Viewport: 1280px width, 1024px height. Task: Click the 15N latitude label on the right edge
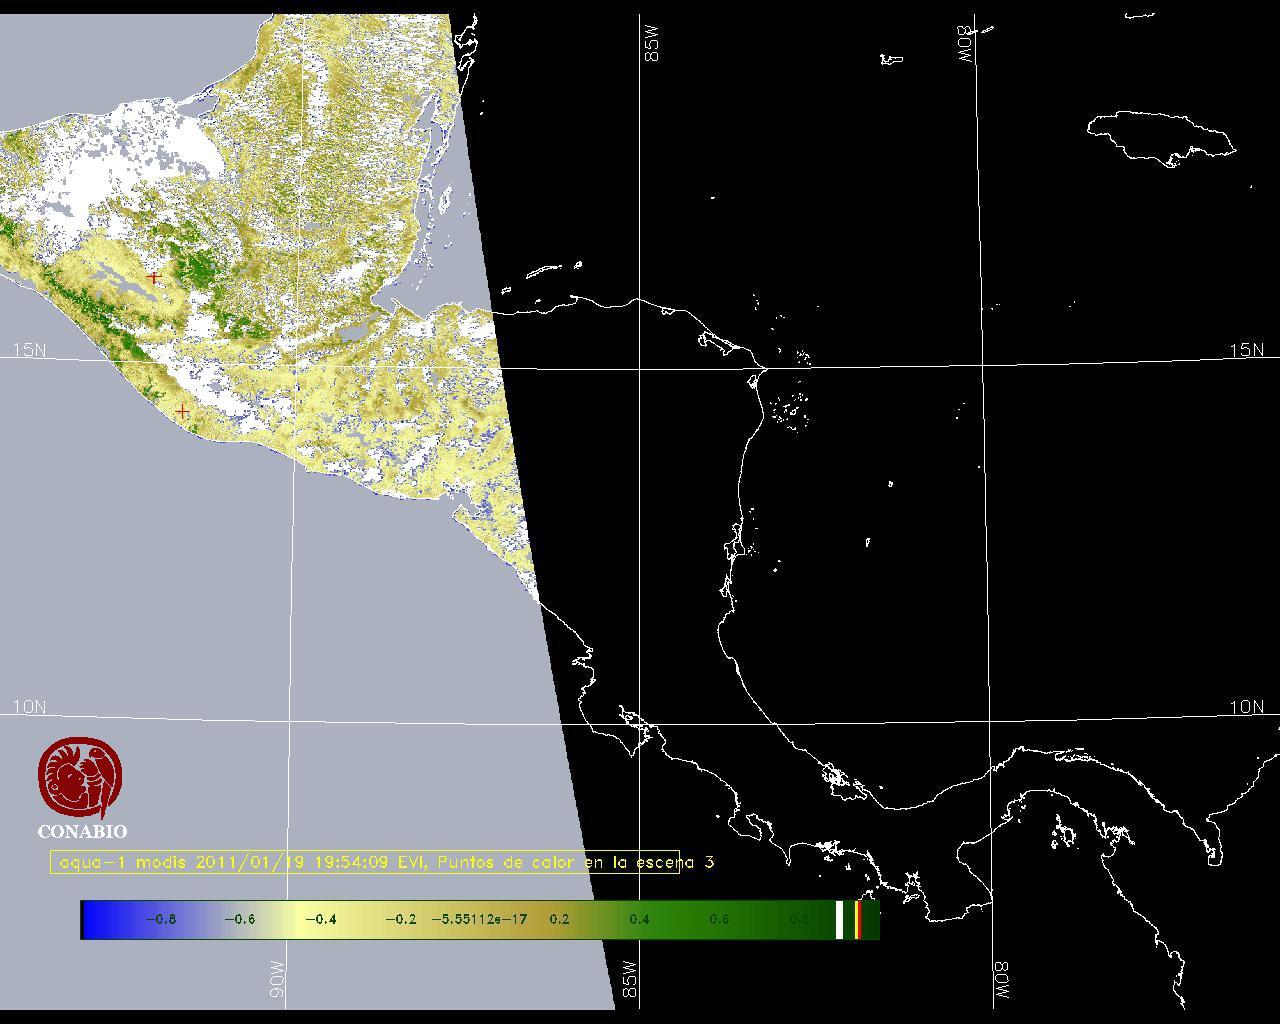pyautogui.click(x=1246, y=350)
